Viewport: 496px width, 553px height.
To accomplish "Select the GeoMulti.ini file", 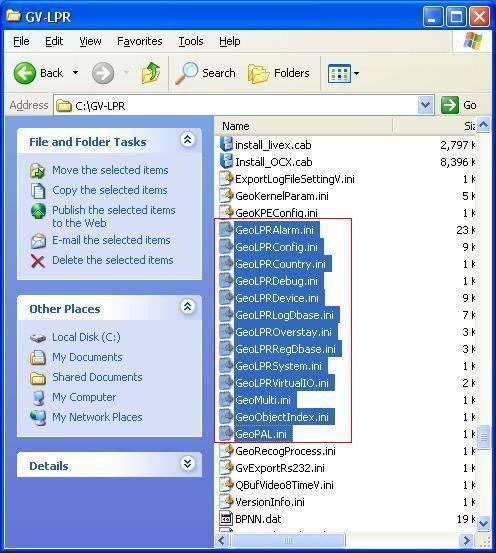I will point(263,400).
